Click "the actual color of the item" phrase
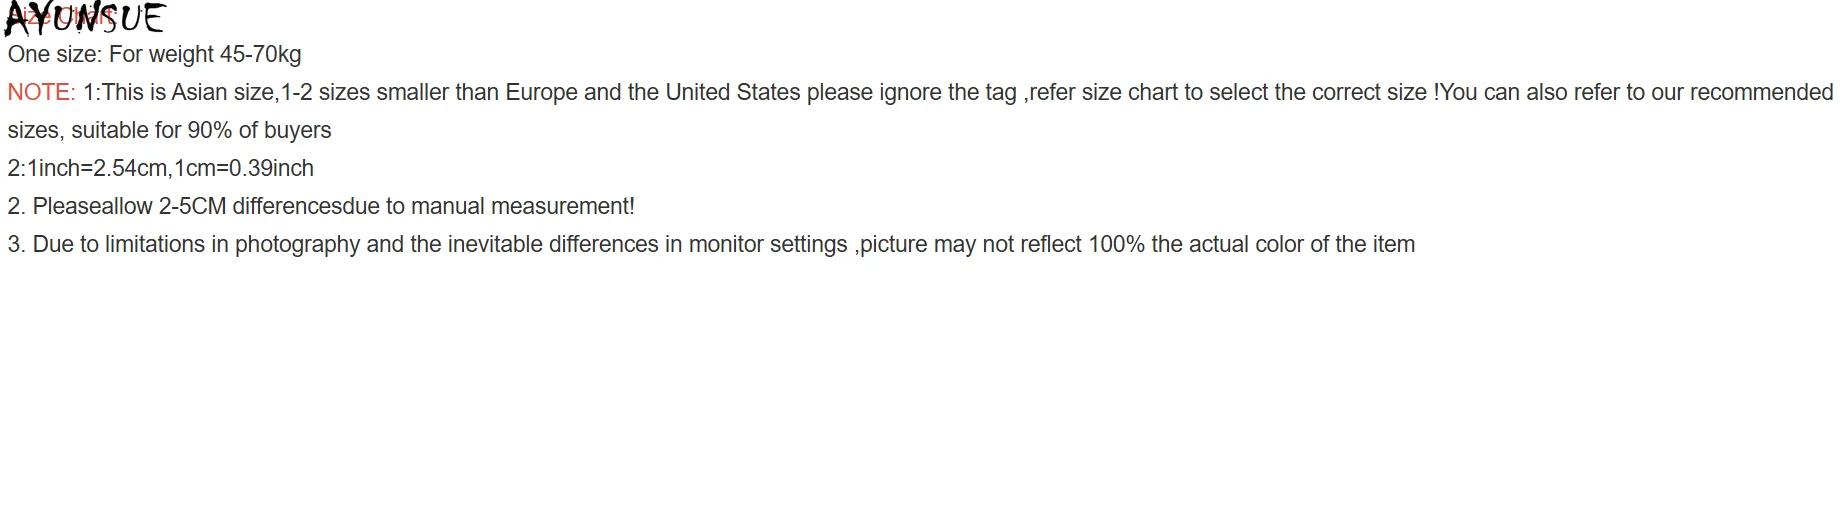 point(1282,245)
